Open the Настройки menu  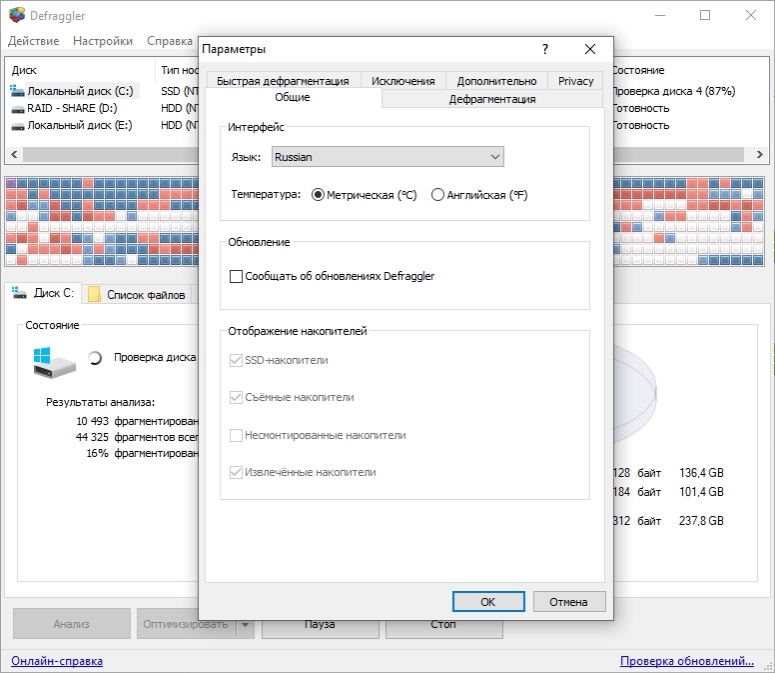[103, 41]
